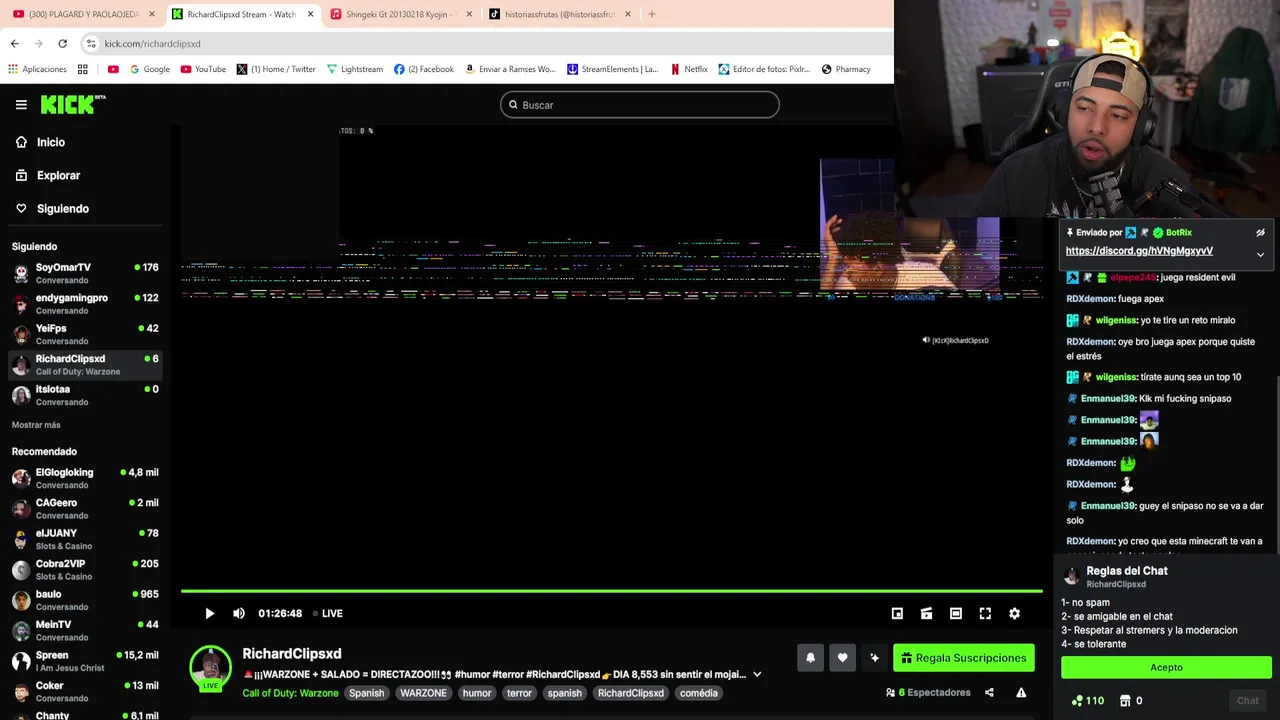
Task: Share the stream via share icon
Action: tap(989, 692)
